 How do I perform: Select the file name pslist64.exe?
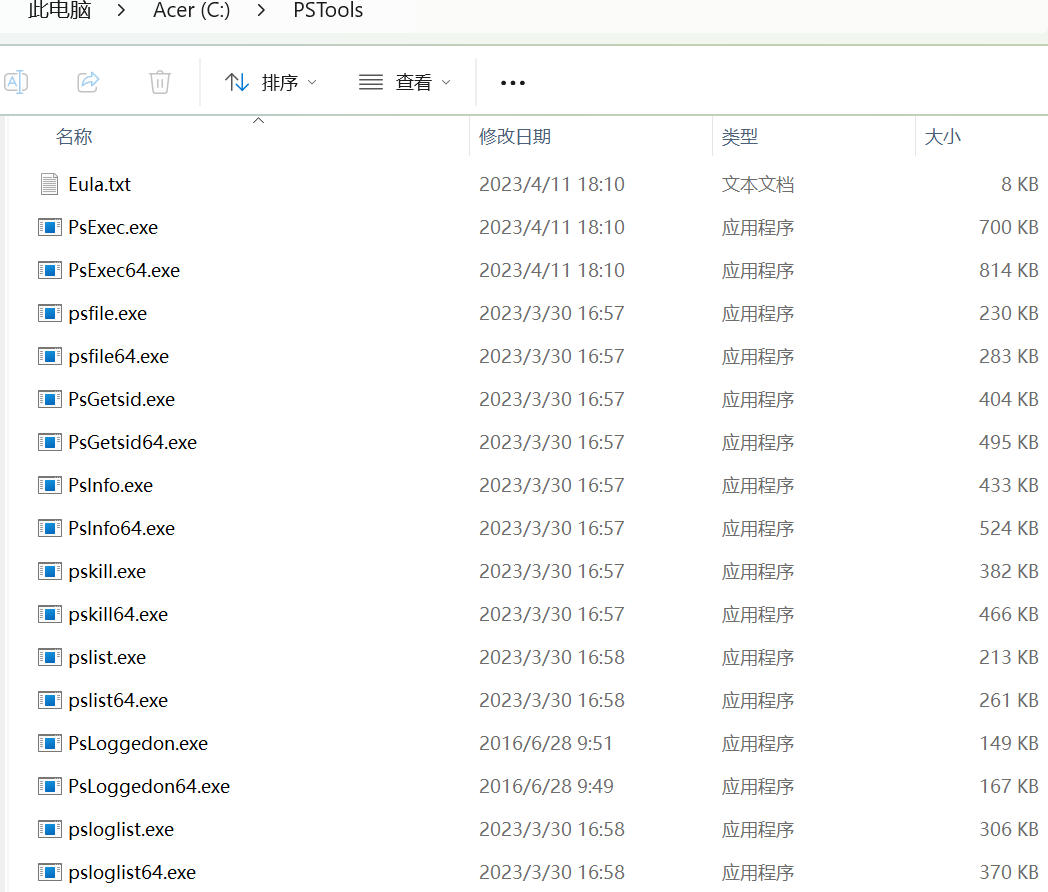(118, 700)
